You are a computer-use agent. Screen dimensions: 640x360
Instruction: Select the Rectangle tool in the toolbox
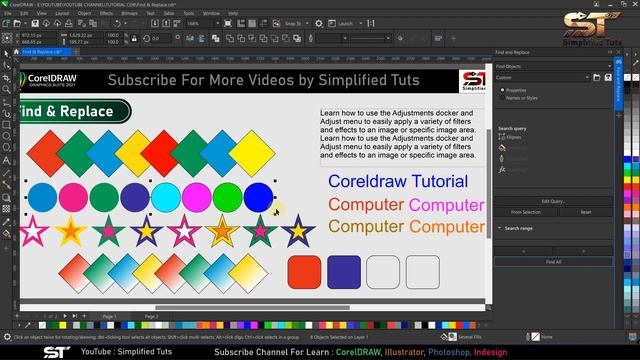tap(6, 124)
